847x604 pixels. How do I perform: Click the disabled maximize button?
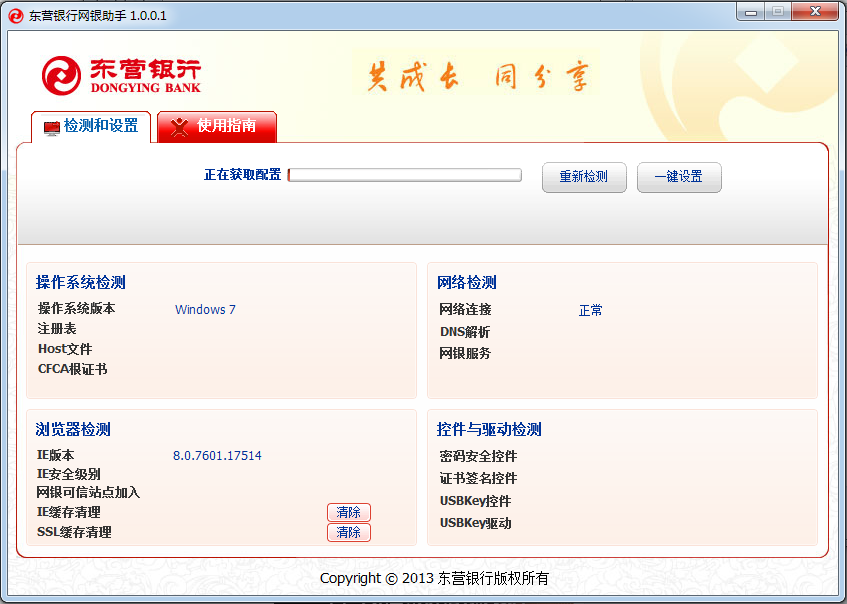click(x=778, y=11)
